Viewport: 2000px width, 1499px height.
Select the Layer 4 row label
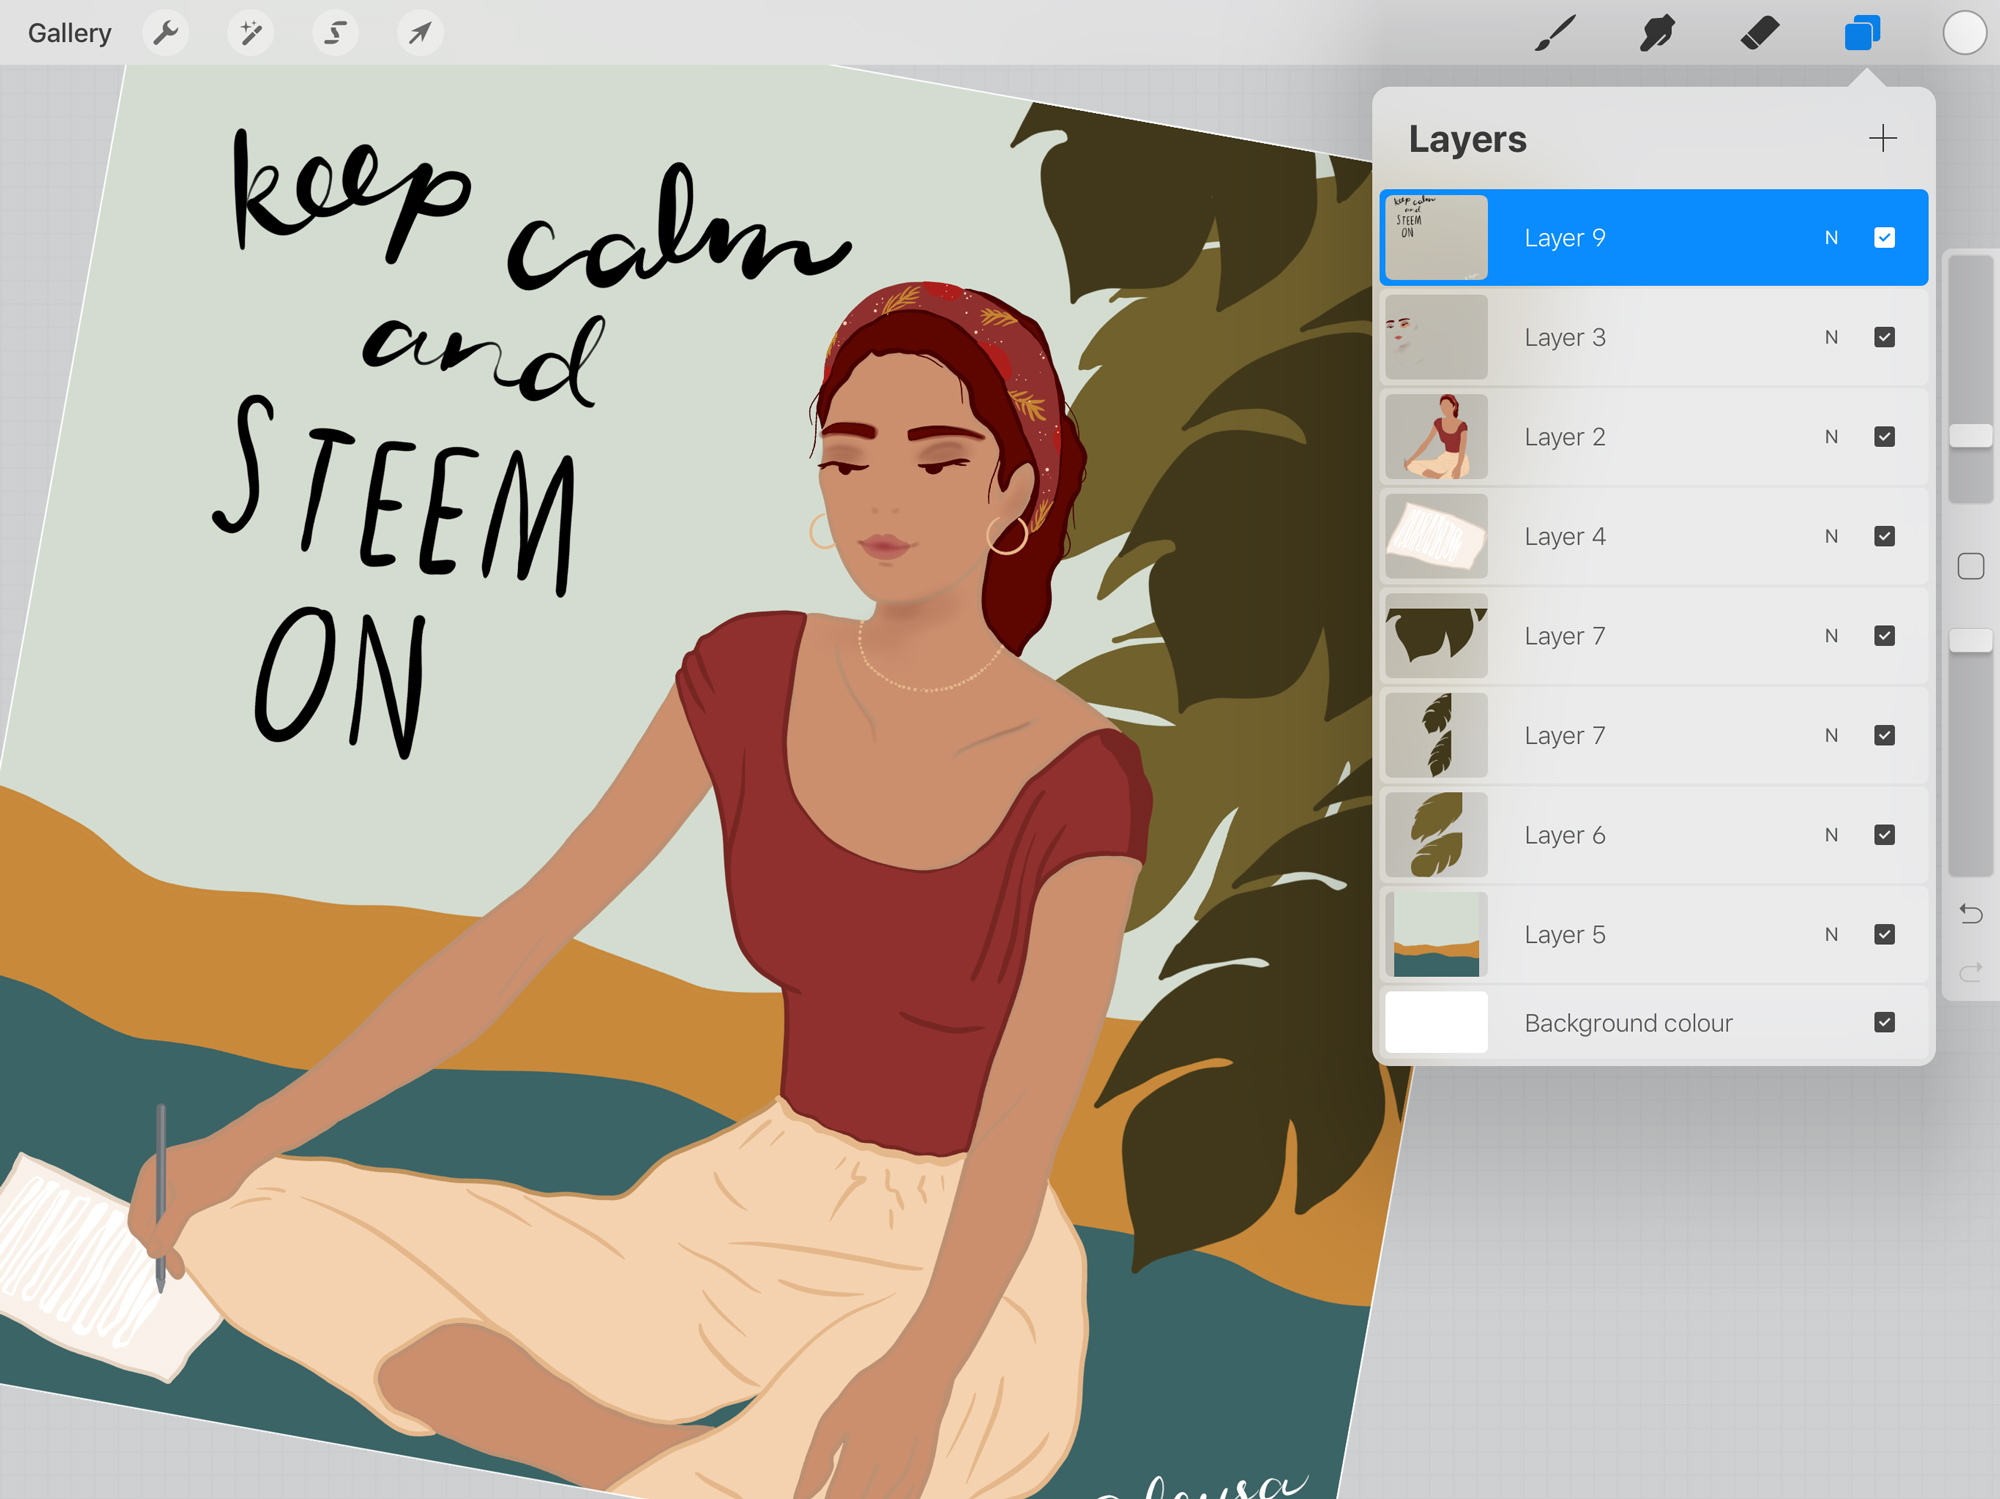coord(1565,536)
